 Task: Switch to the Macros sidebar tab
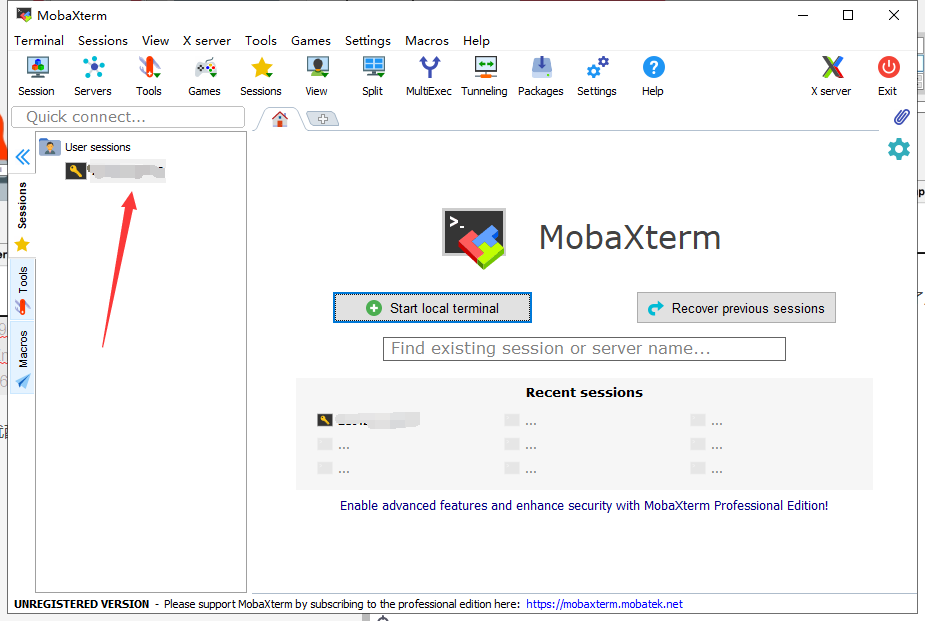click(x=22, y=356)
